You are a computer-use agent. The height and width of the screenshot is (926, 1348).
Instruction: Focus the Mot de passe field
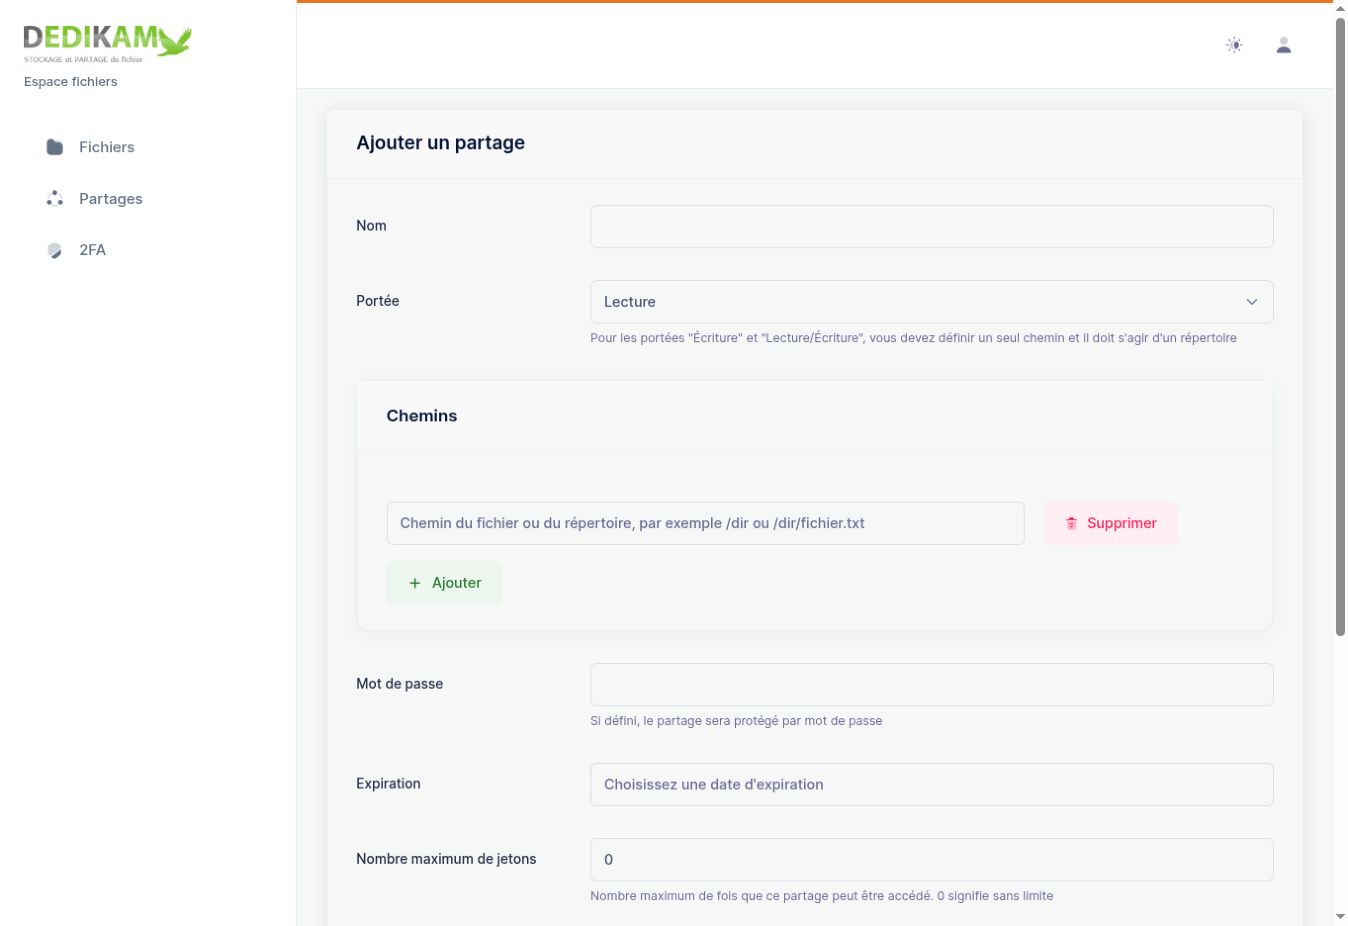click(932, 684)
